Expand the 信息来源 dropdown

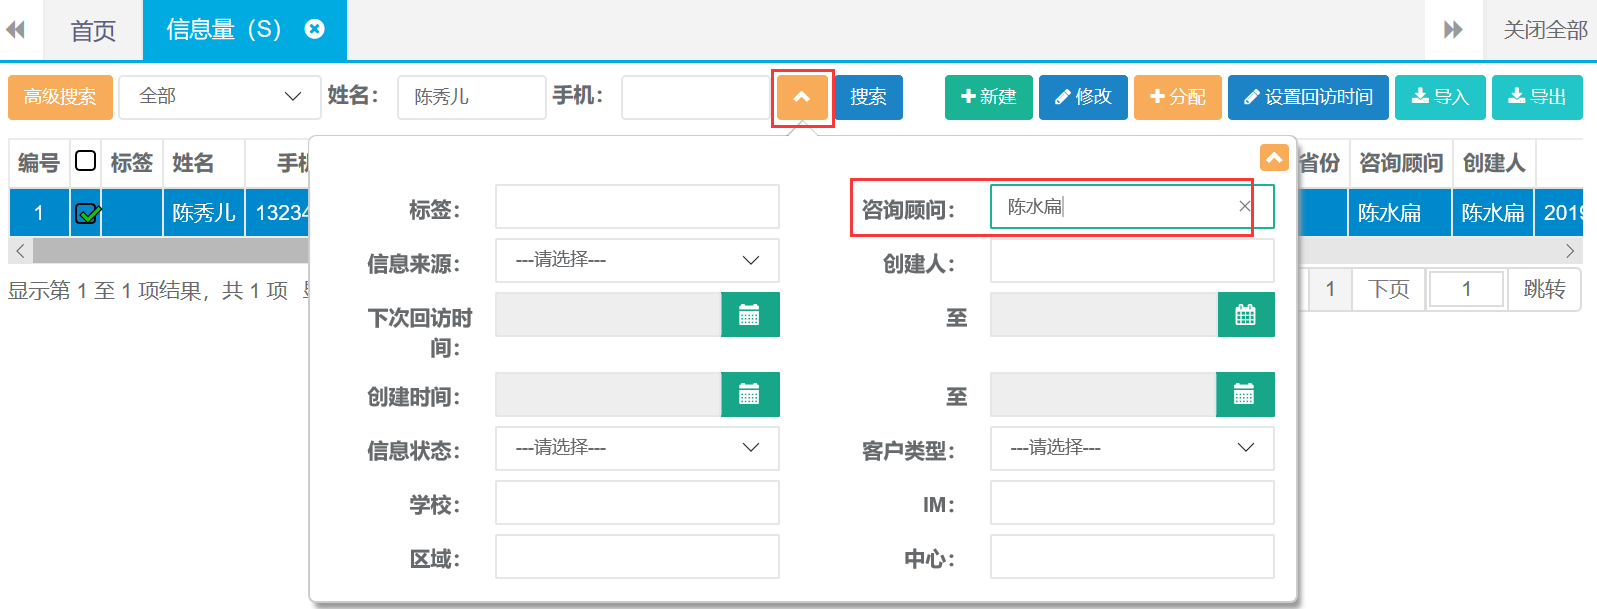pos(636,260)
